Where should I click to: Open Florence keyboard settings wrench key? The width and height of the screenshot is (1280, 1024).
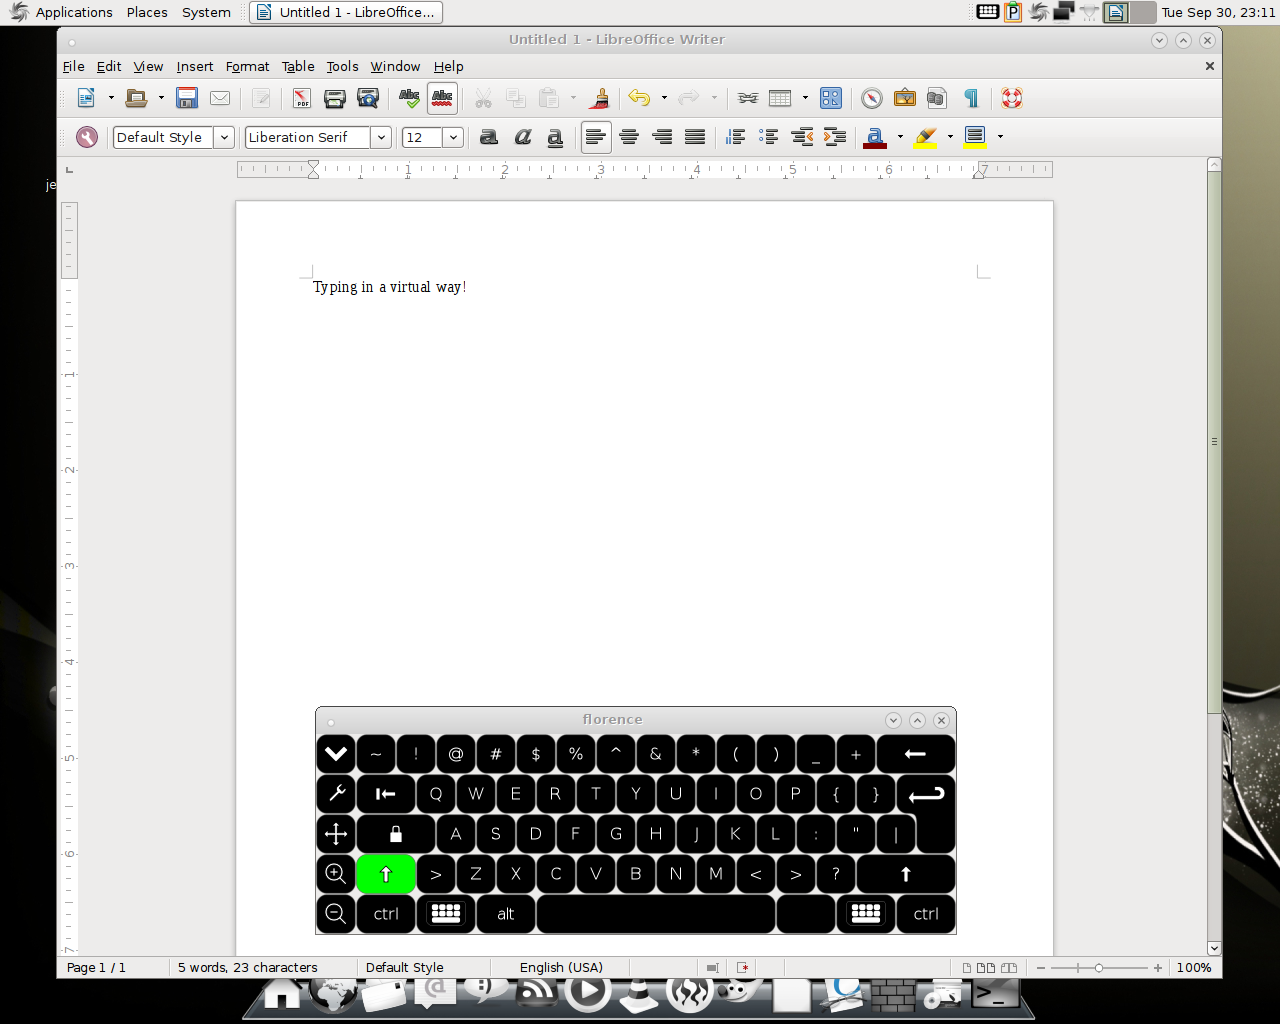pyautogui.click(x=336, y=794)
